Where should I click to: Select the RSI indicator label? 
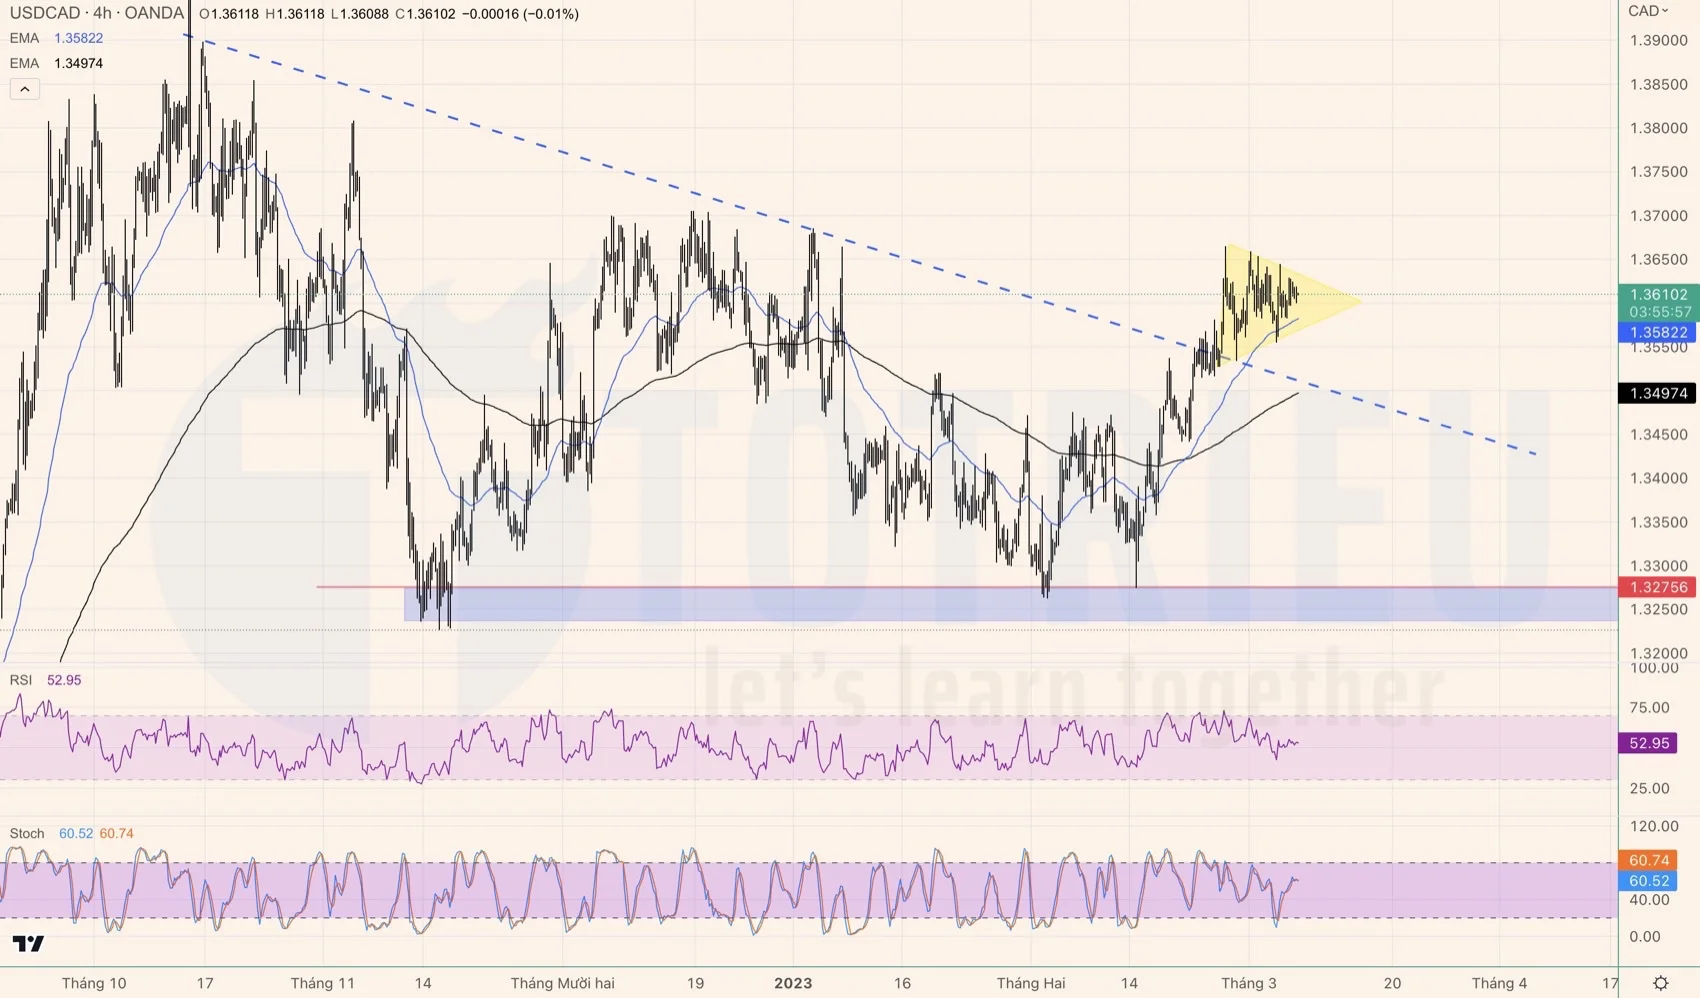tap(21, 680)
